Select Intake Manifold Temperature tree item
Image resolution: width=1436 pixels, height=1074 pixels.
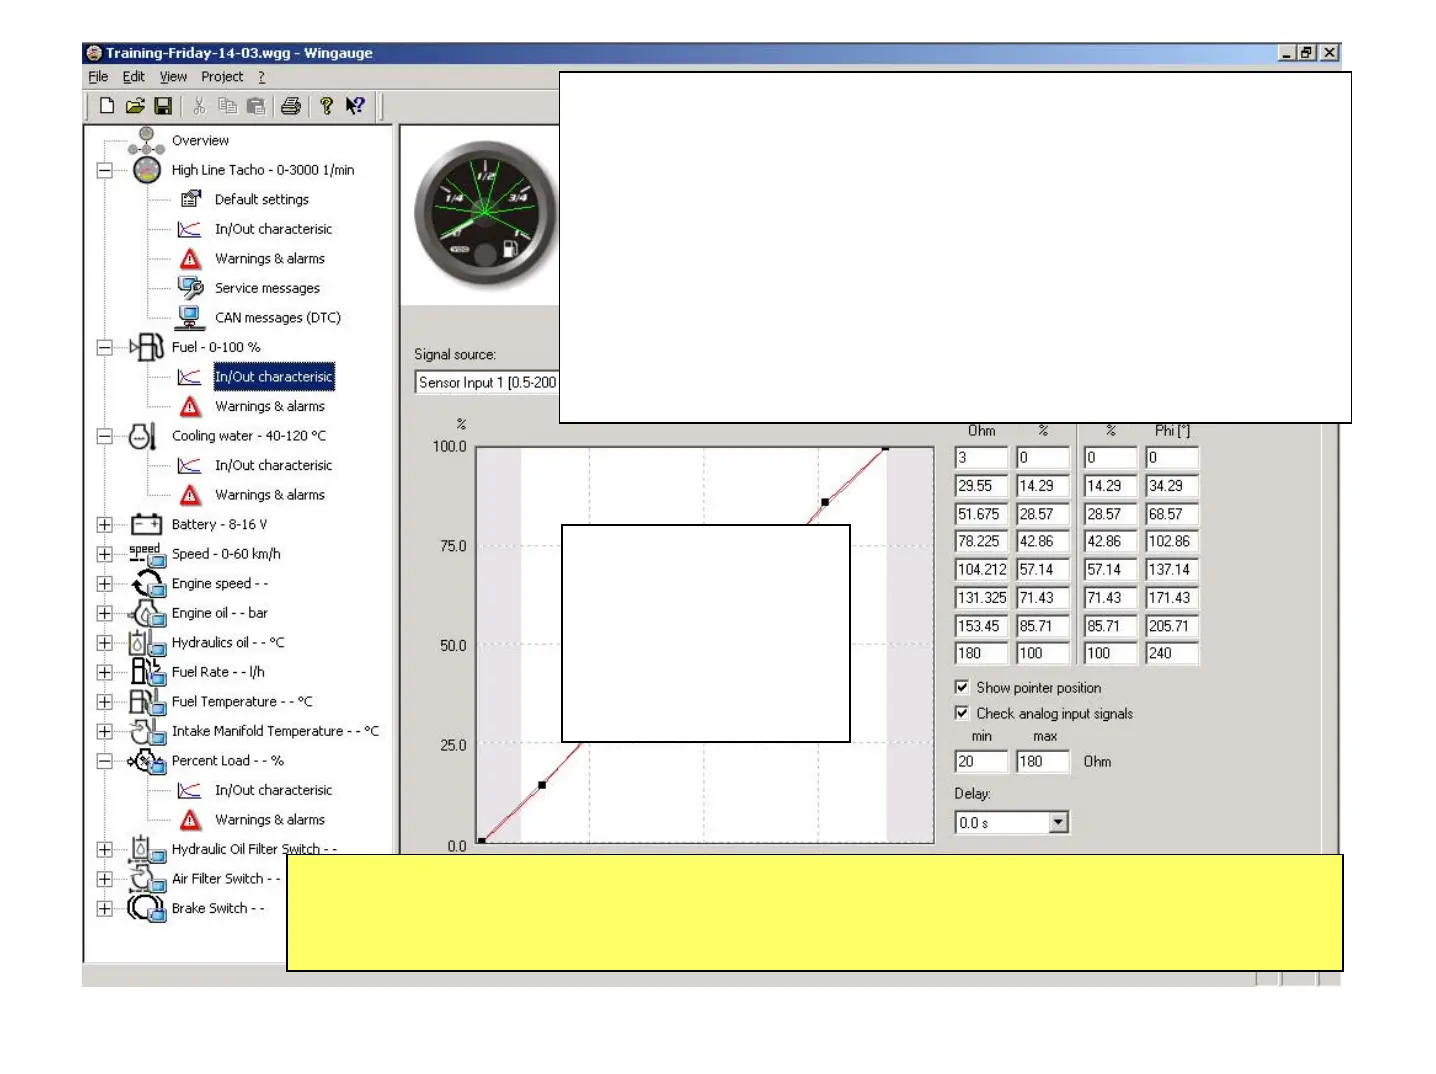275,731
